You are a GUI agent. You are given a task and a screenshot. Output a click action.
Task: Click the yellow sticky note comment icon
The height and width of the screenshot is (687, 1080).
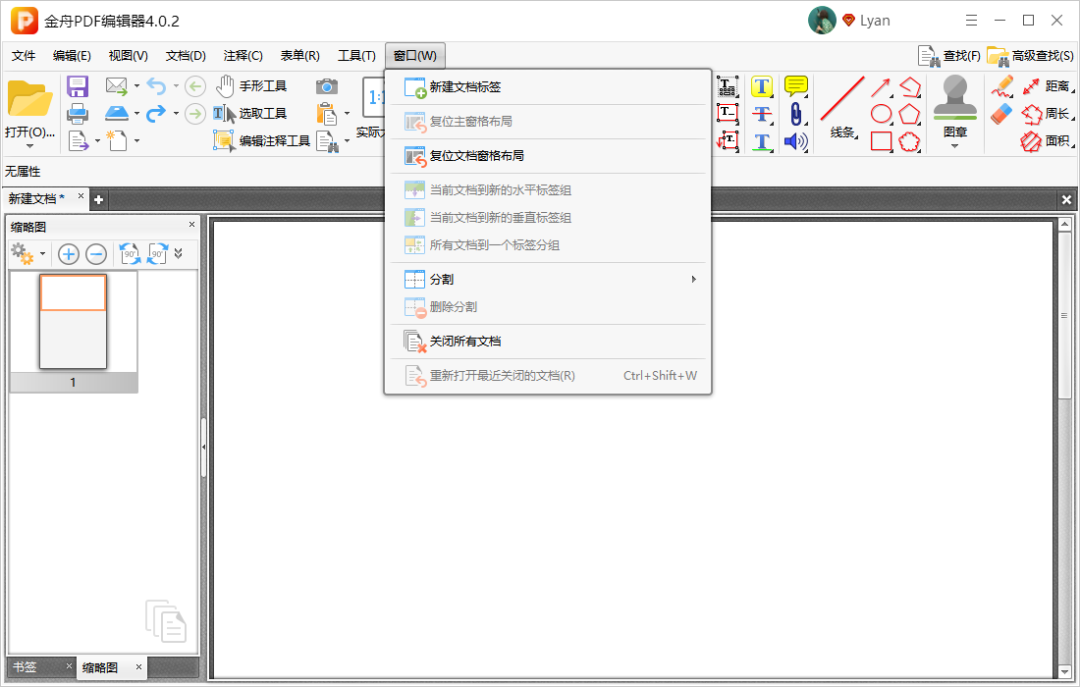796,86
